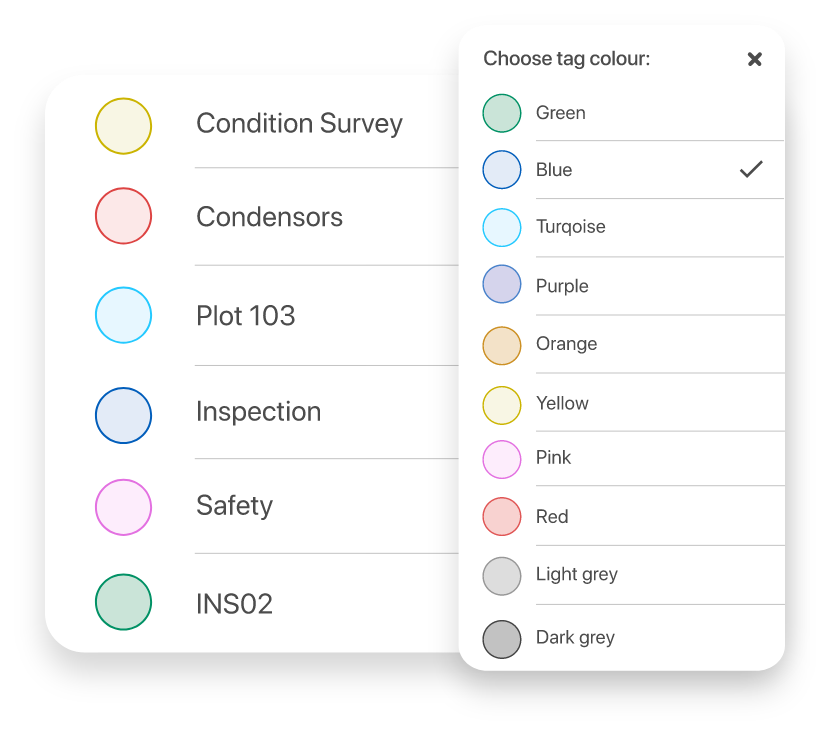The height and width of the screenshot is (736, 830).
Task: Choose the Light grey swatch
Action: pos(502,576)
